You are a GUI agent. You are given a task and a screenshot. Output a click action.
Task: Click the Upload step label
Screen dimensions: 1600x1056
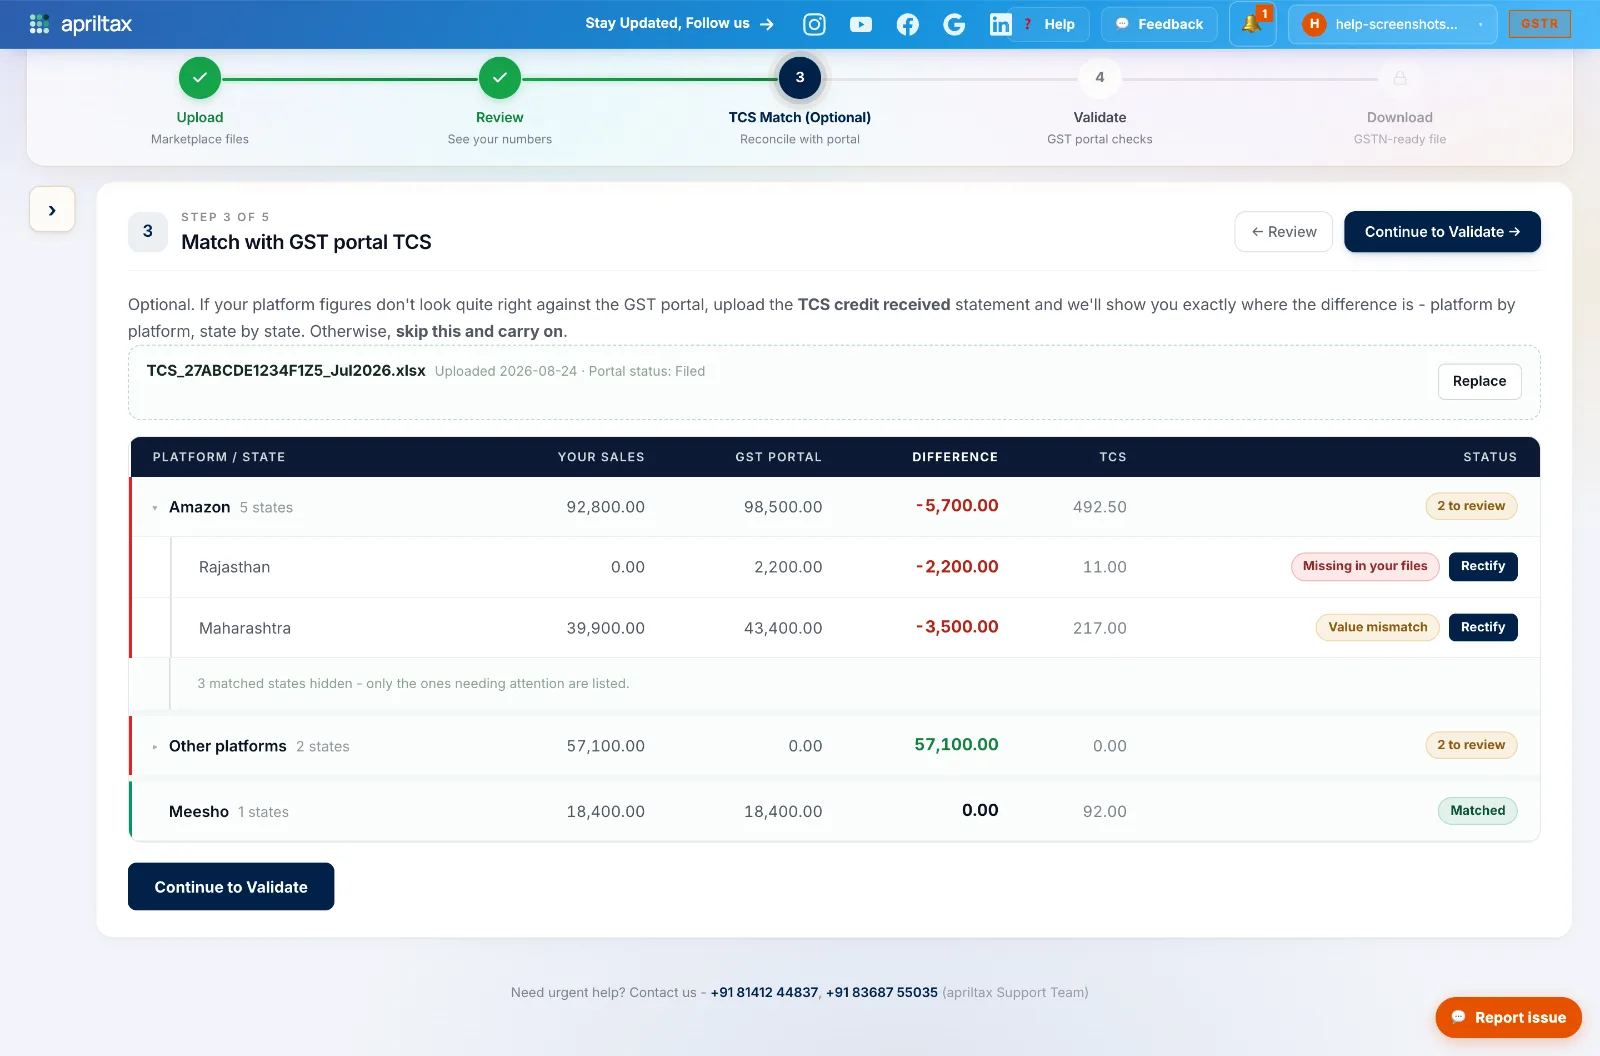click(x=200, y=117)
